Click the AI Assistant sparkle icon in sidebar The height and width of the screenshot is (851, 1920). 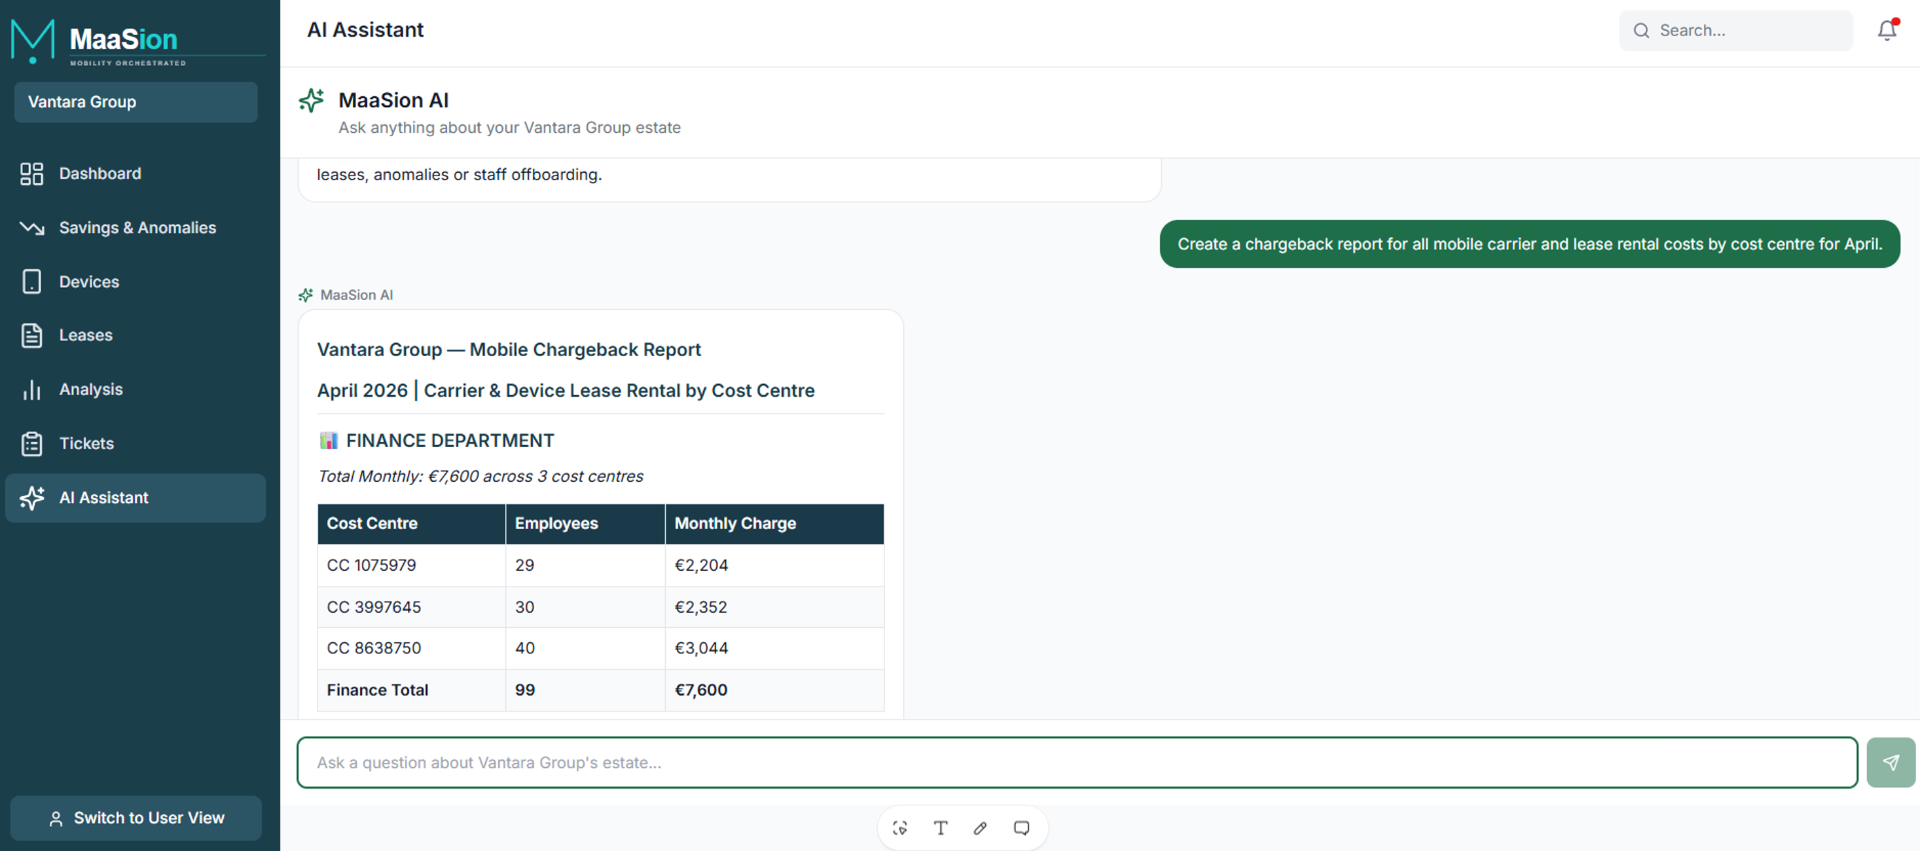(x=32, y=498)
